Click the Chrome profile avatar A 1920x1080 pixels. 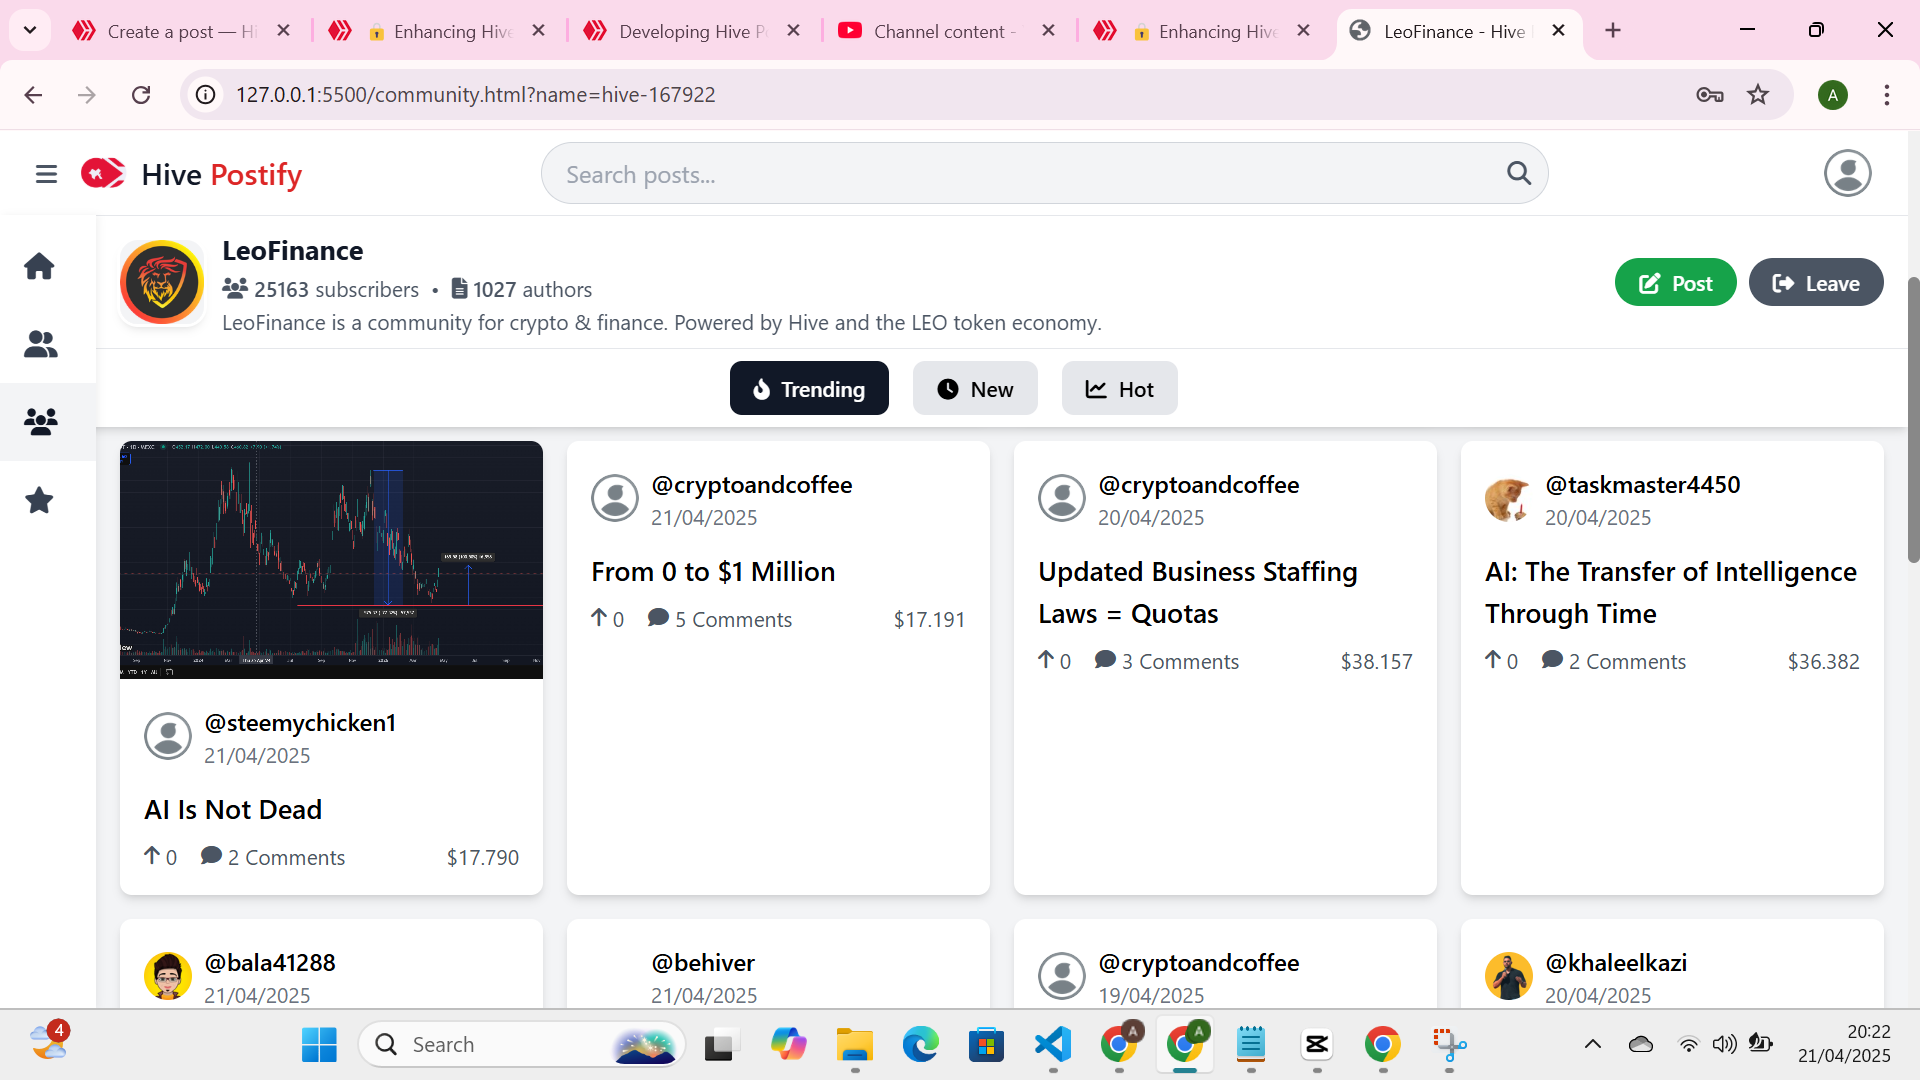click(x=1832, y=95)
